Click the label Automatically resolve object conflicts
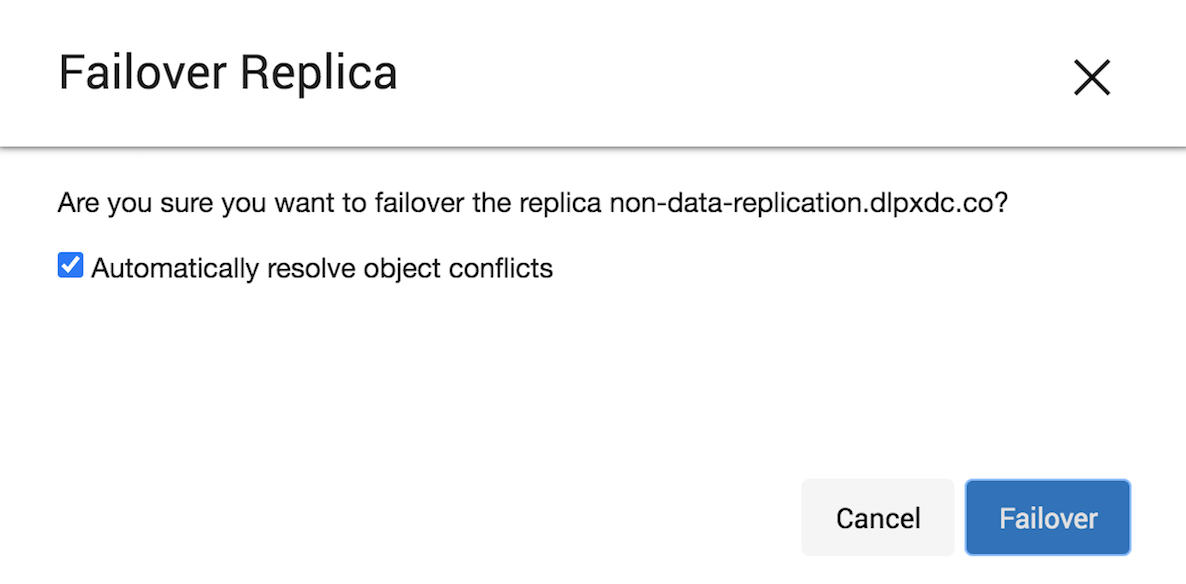Screen dimensions: 1186x584 [322, 267]
